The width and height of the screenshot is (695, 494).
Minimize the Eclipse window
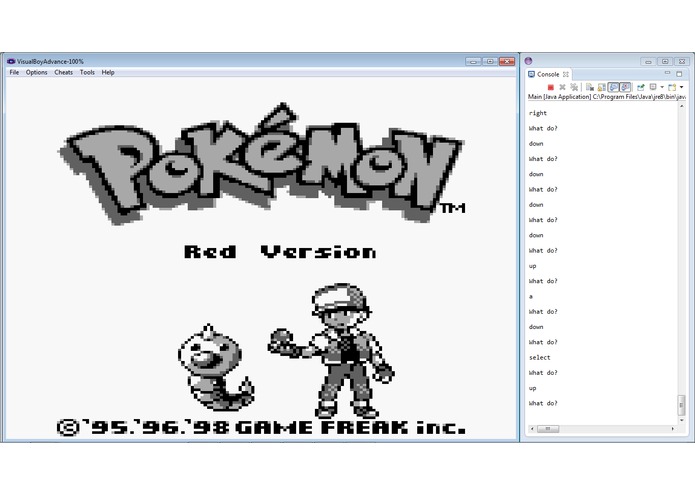pyautogui.click(x=648, y=62)
